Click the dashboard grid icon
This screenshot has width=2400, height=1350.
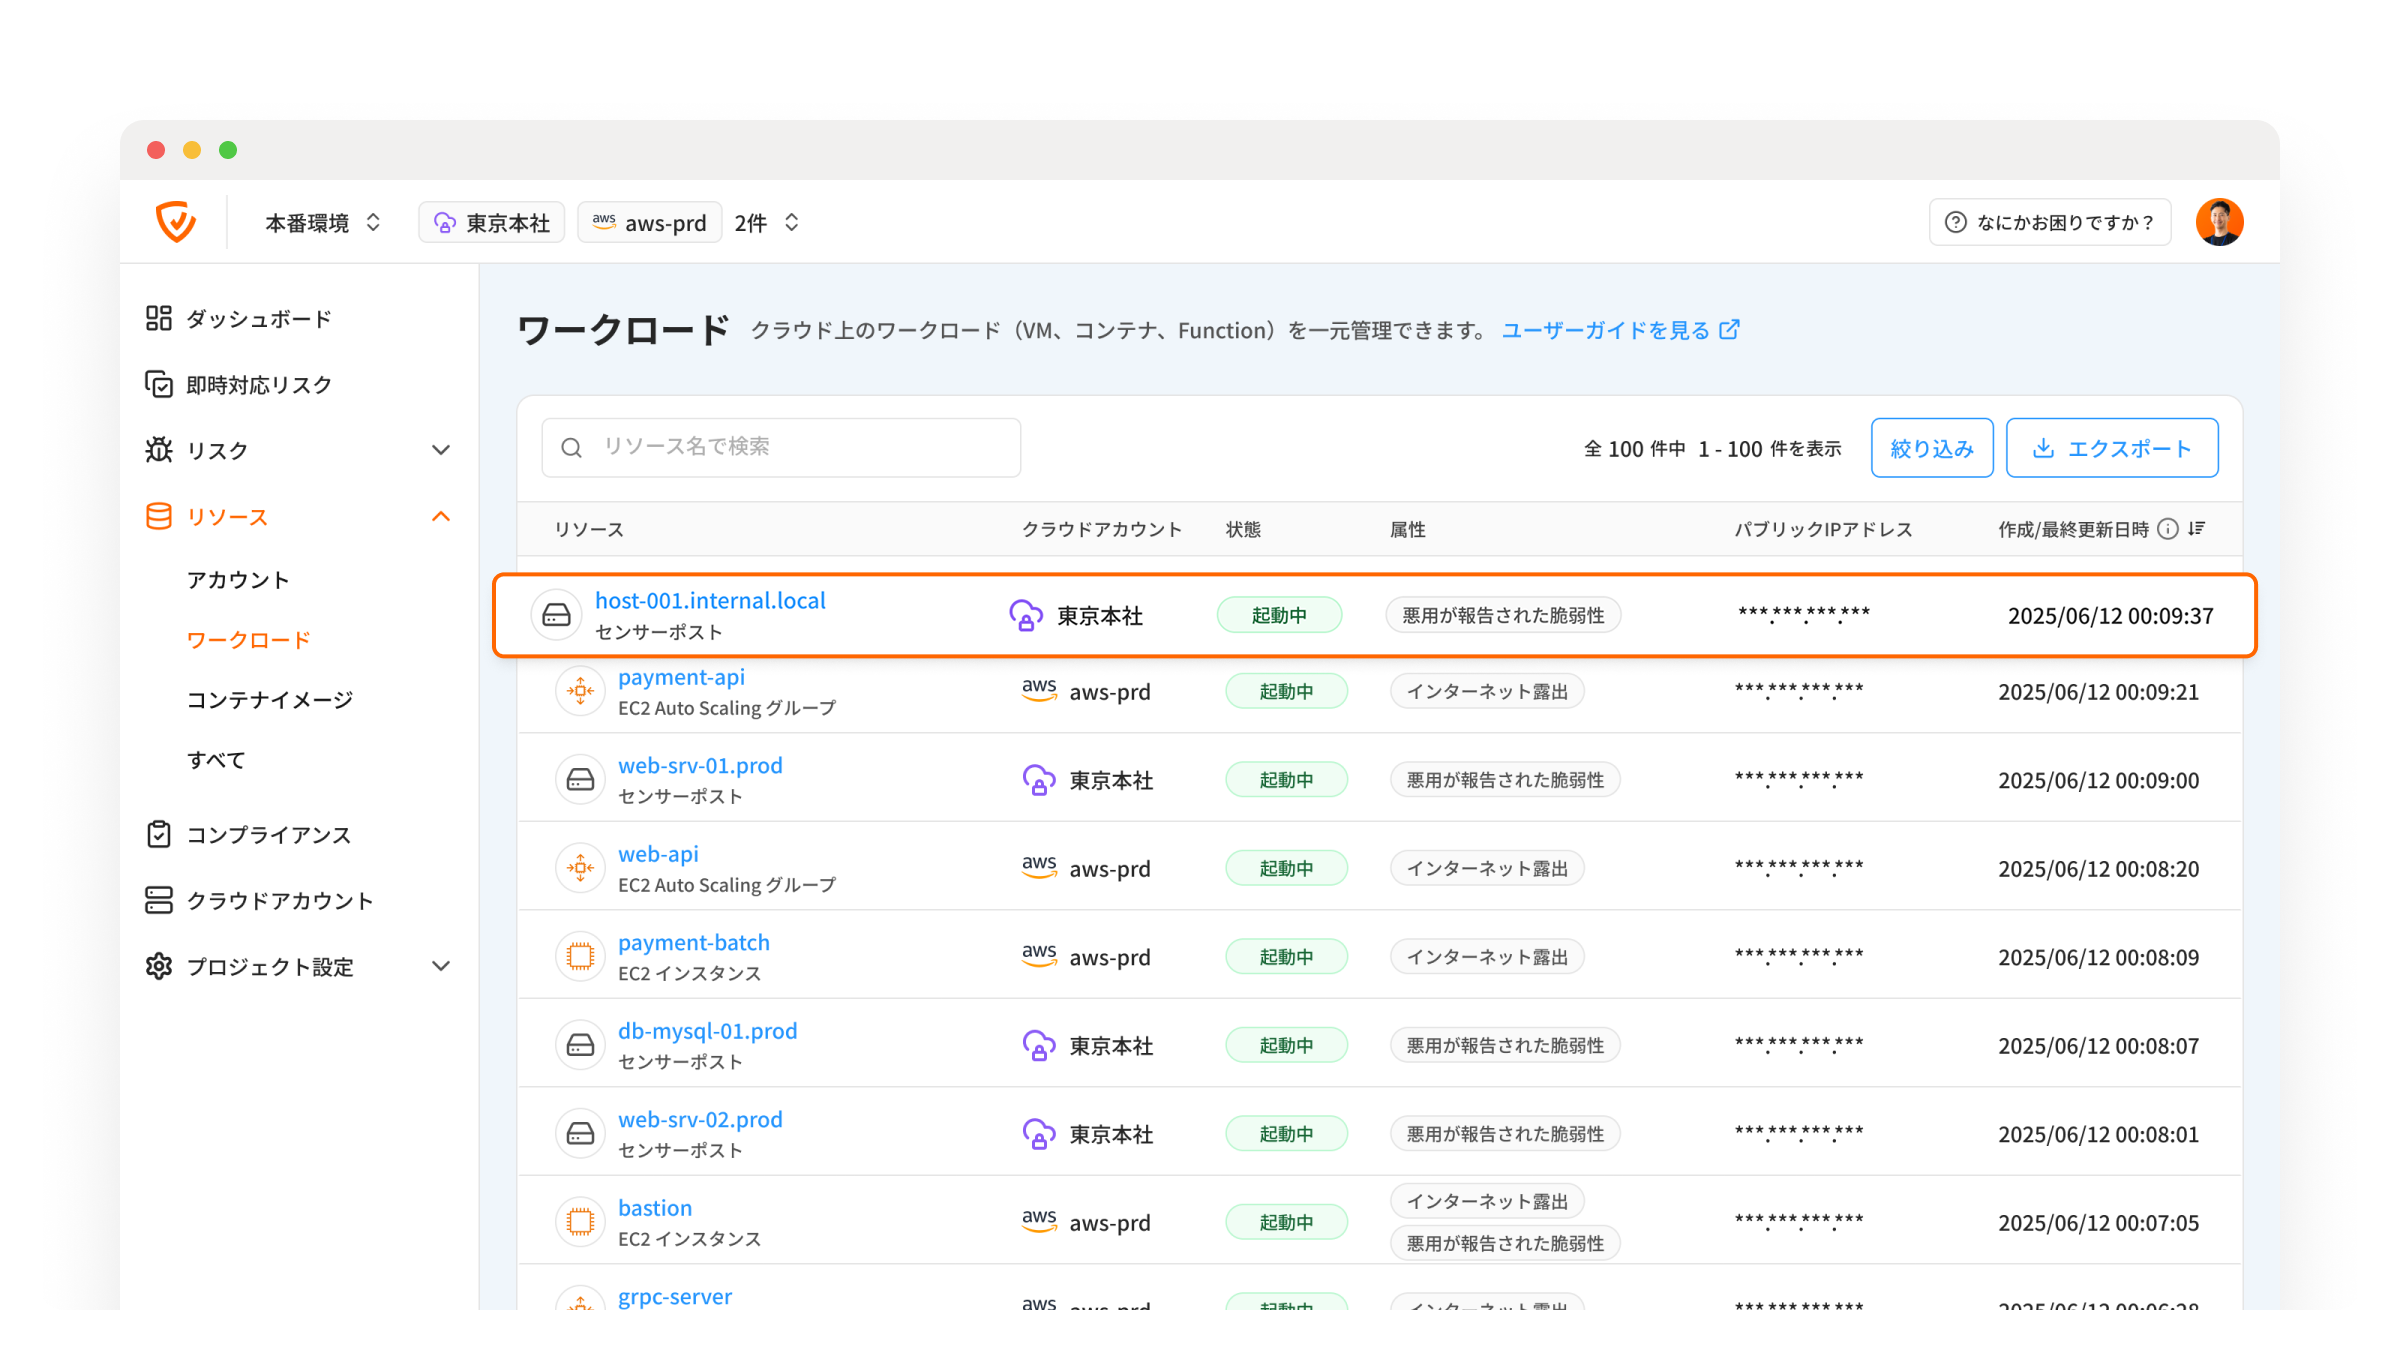(158, 318)
